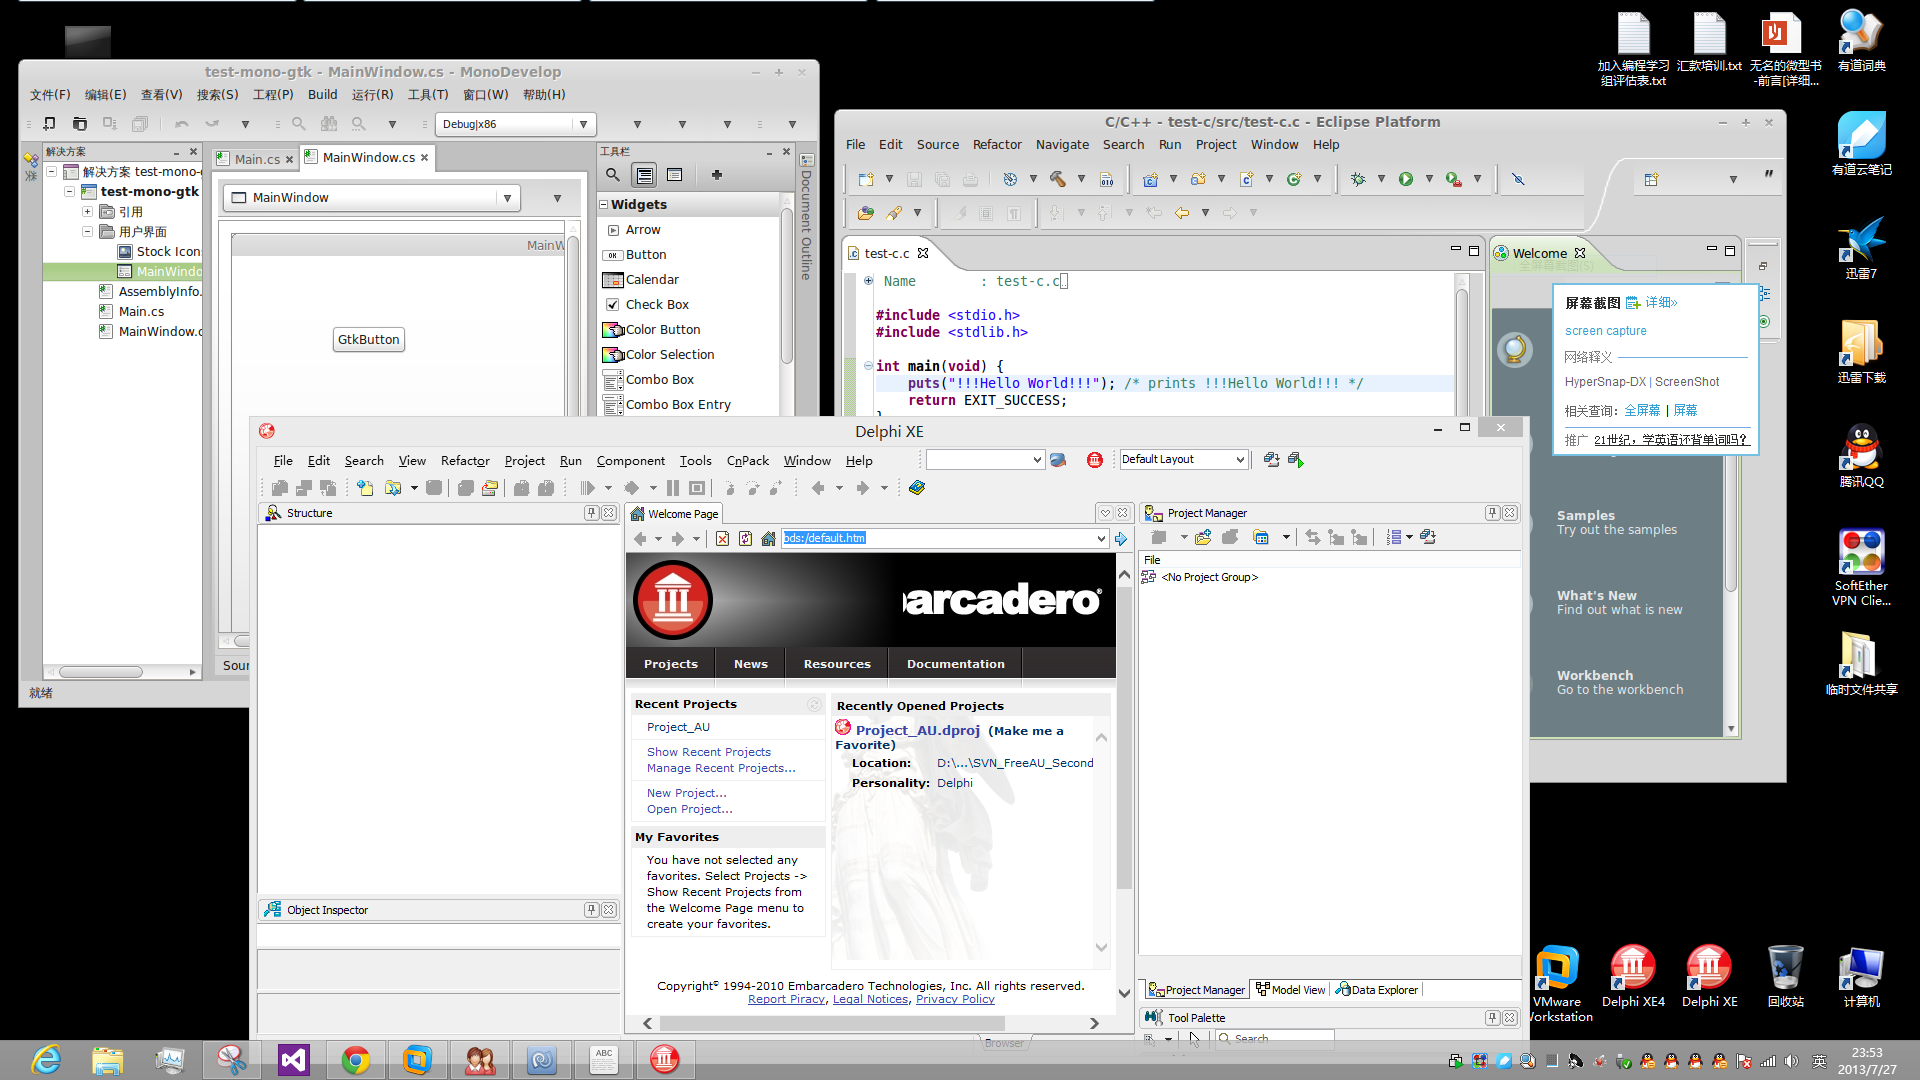Screen dimensions: 1920x1080
Task: Click the Privacy Policy link
Action: pyautogui.click(x=955, y=999)
